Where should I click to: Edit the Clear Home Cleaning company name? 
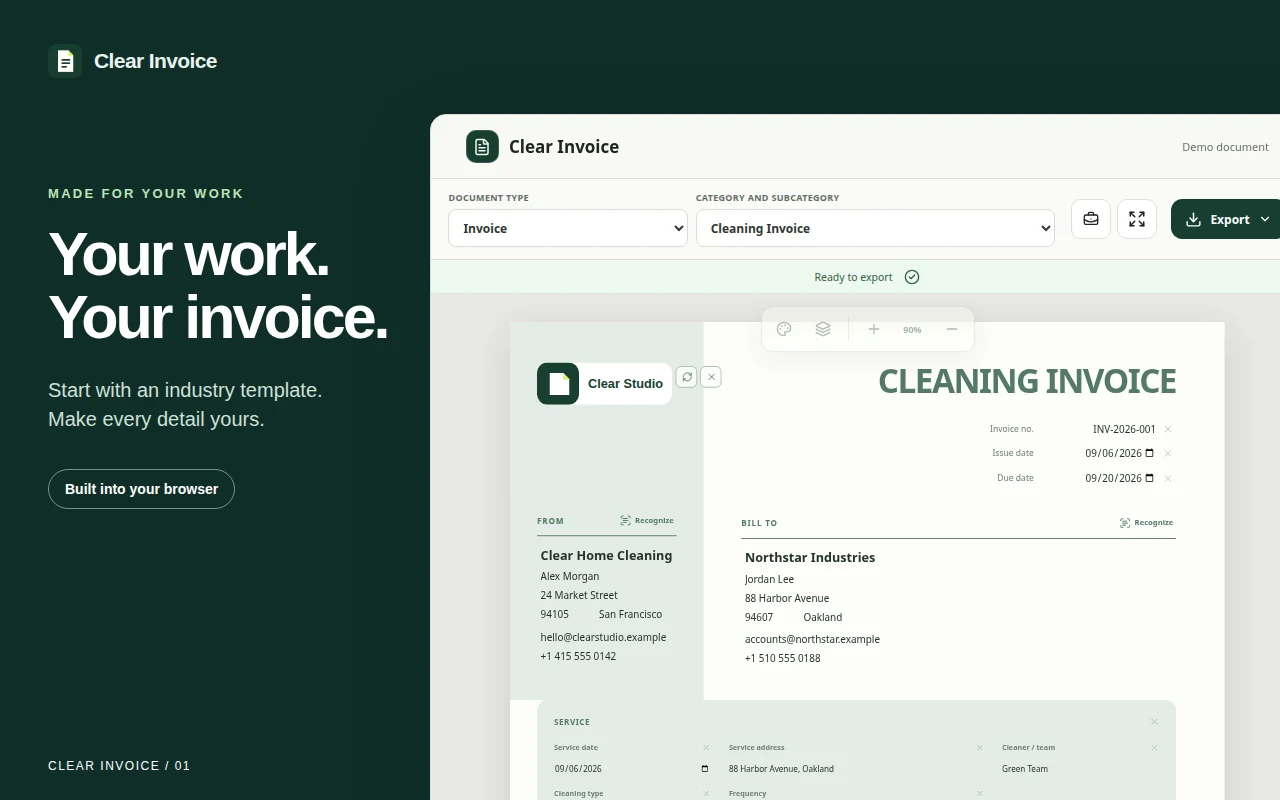tap(606, 555)
